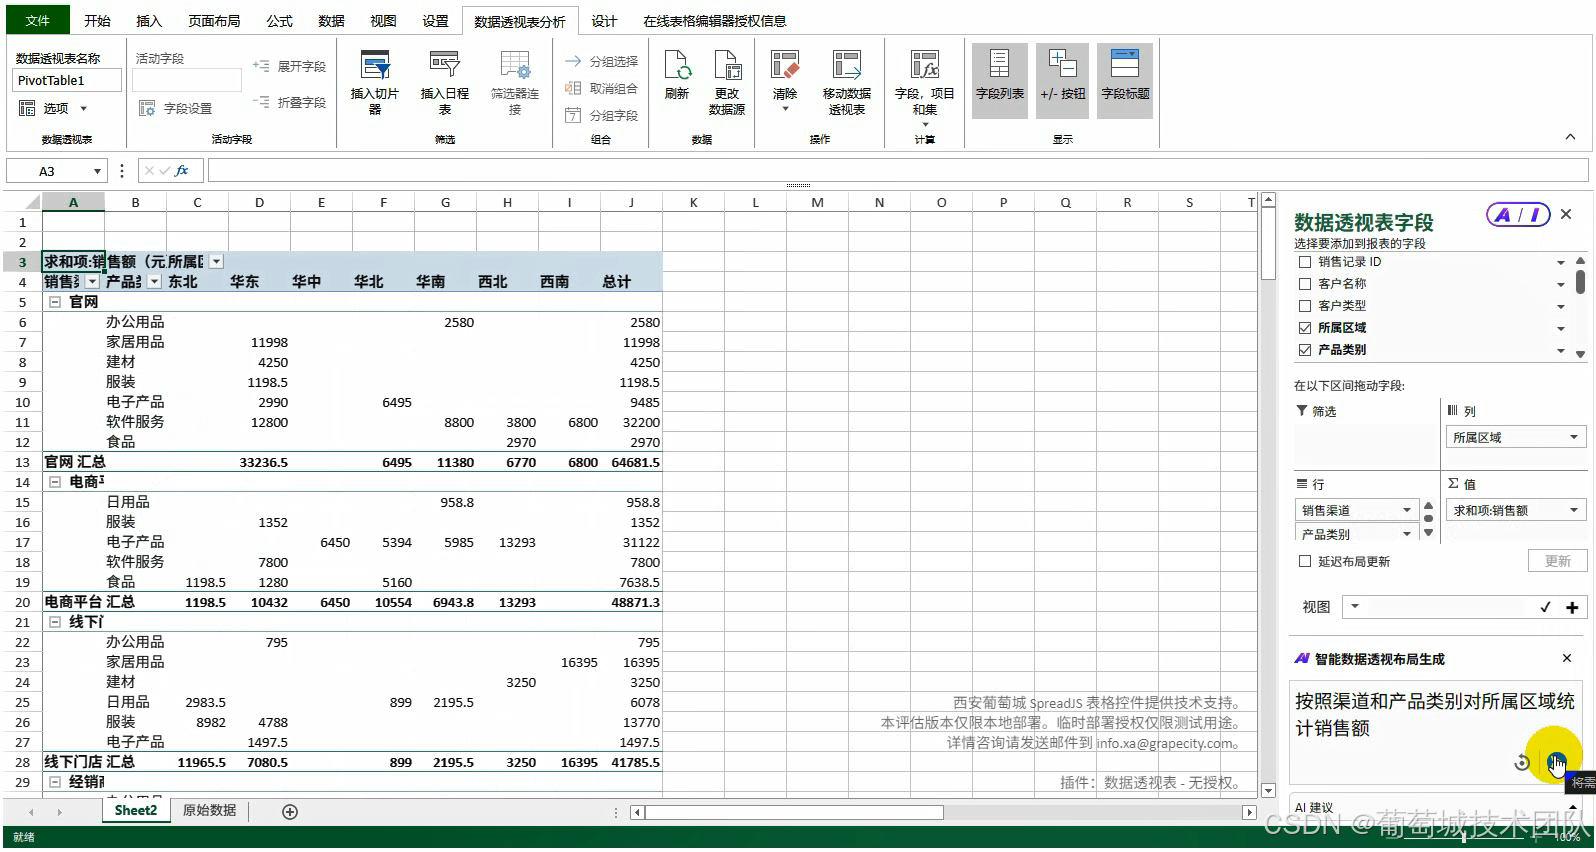Screen dimensions: 1596x852
Task: Click the horizontal scrollbar thumb
Action: click(x=794, y=812)
